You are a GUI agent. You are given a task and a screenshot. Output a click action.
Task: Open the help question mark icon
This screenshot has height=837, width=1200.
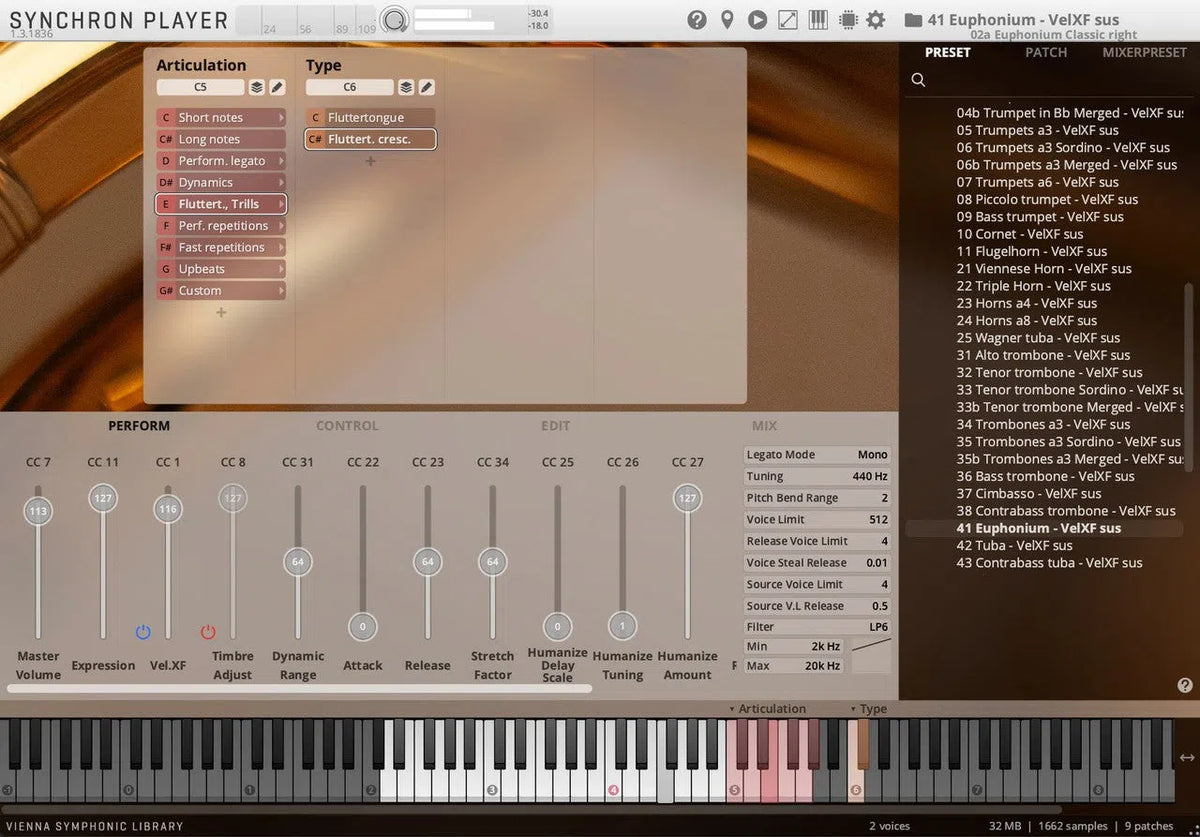click(697, 19)
